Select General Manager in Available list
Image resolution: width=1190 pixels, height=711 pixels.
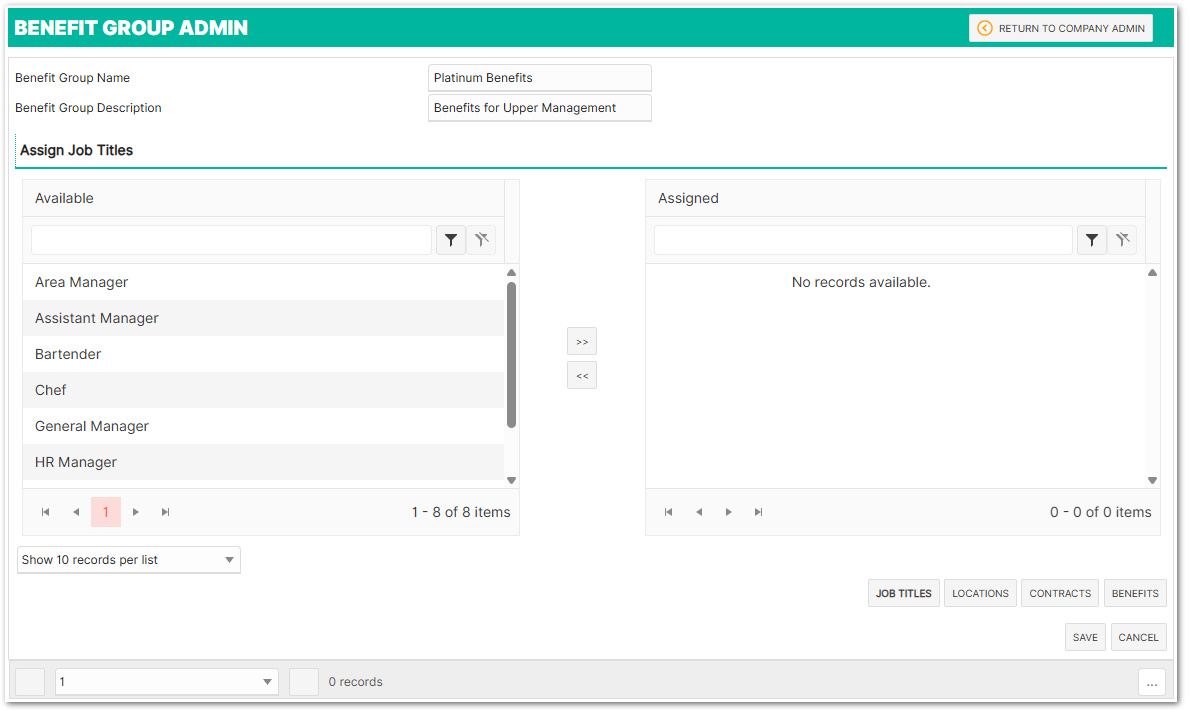pyautogui.click(x=92, y=426)
